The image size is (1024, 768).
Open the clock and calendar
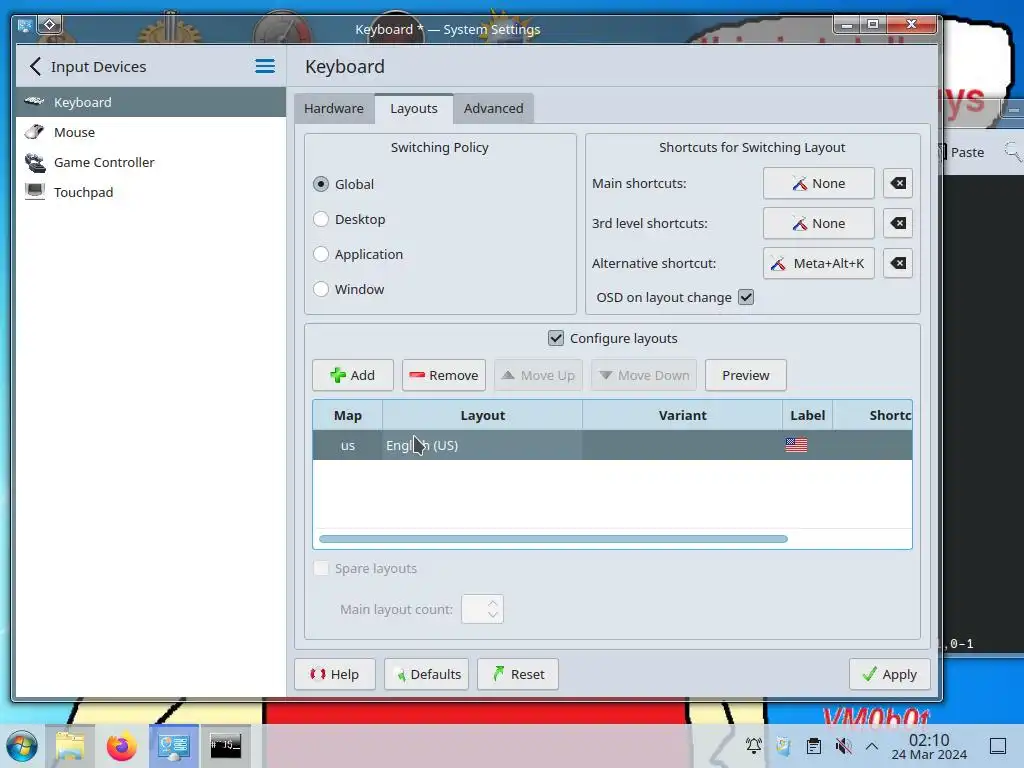click(929, 746)
